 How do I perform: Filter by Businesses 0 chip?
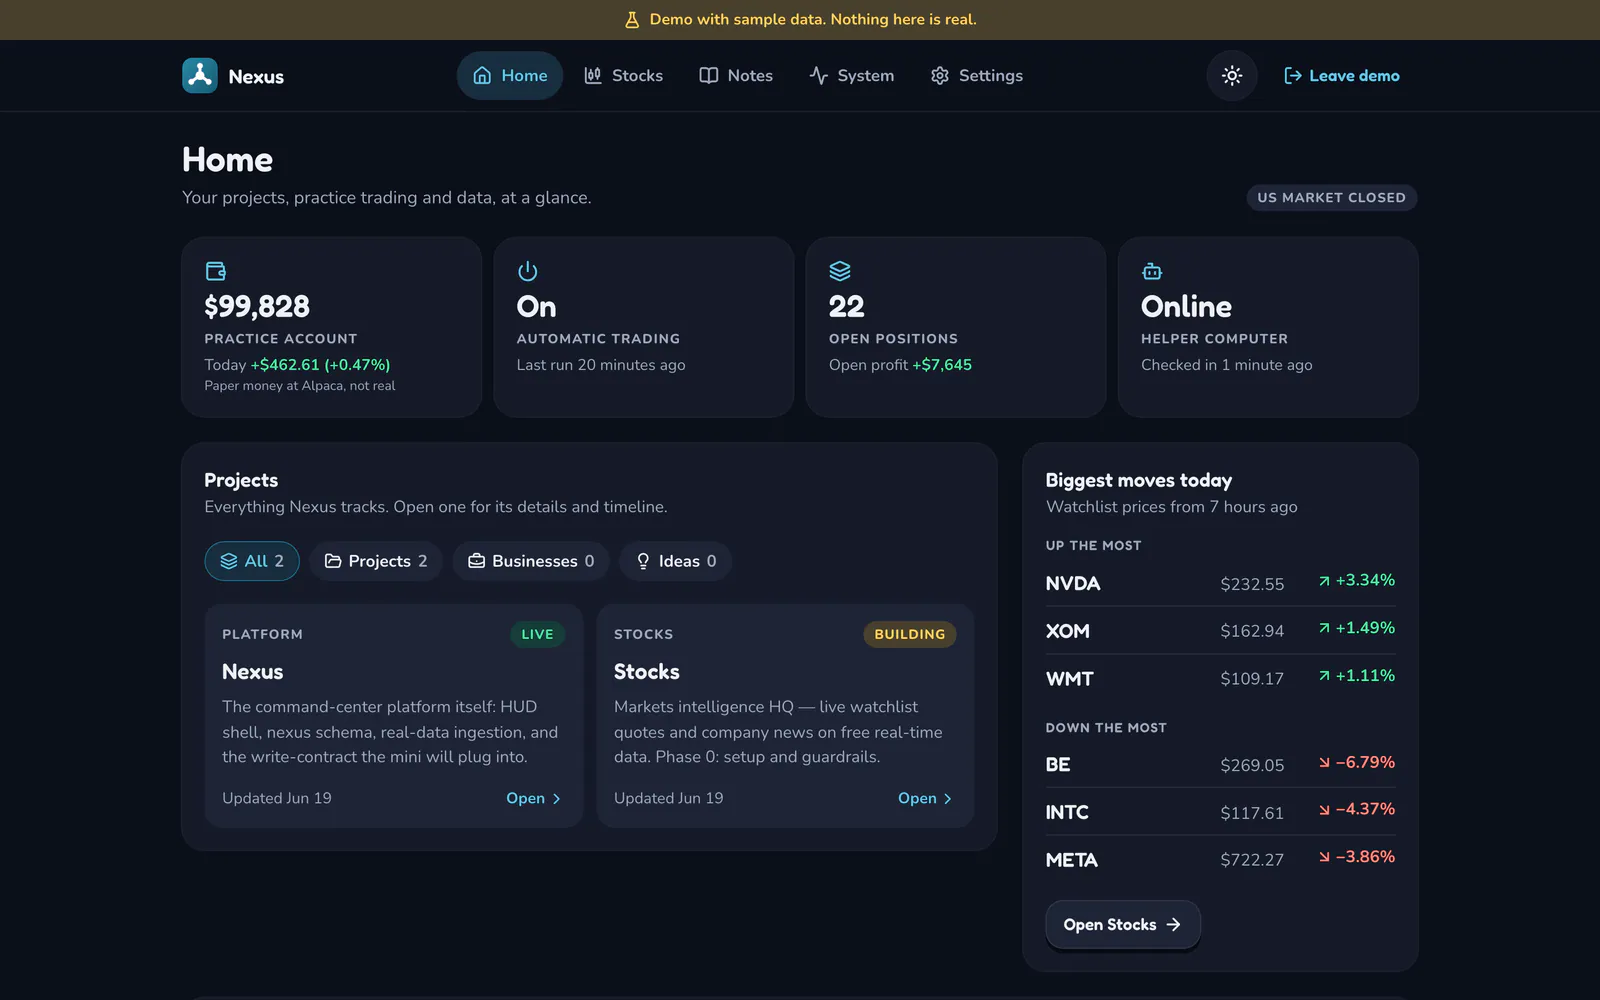pyautogui.click(x=531, y=561)
